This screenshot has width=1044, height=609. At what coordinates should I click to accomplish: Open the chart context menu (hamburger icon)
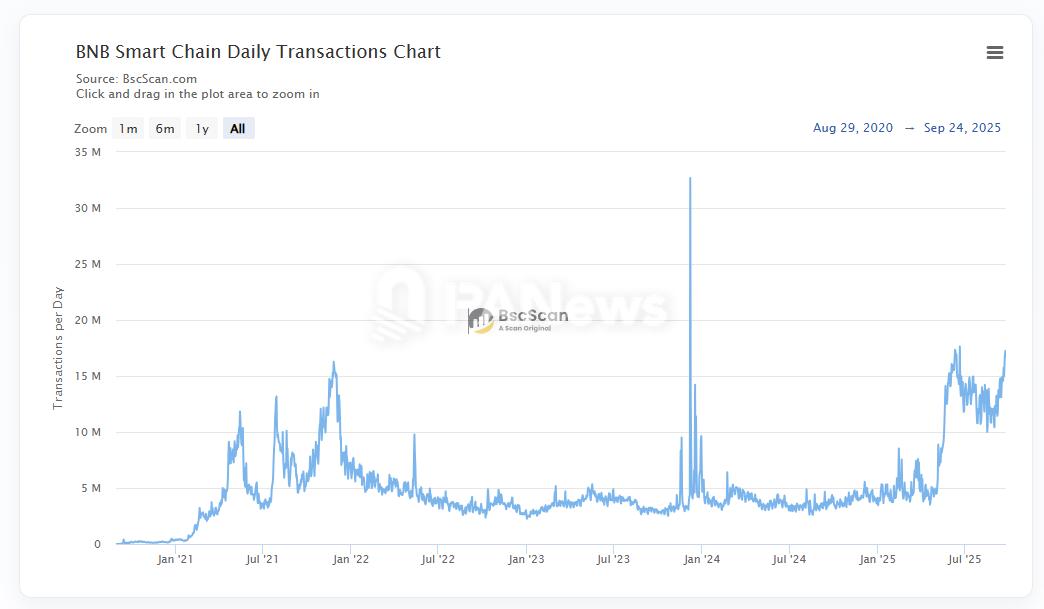[994, 53]
